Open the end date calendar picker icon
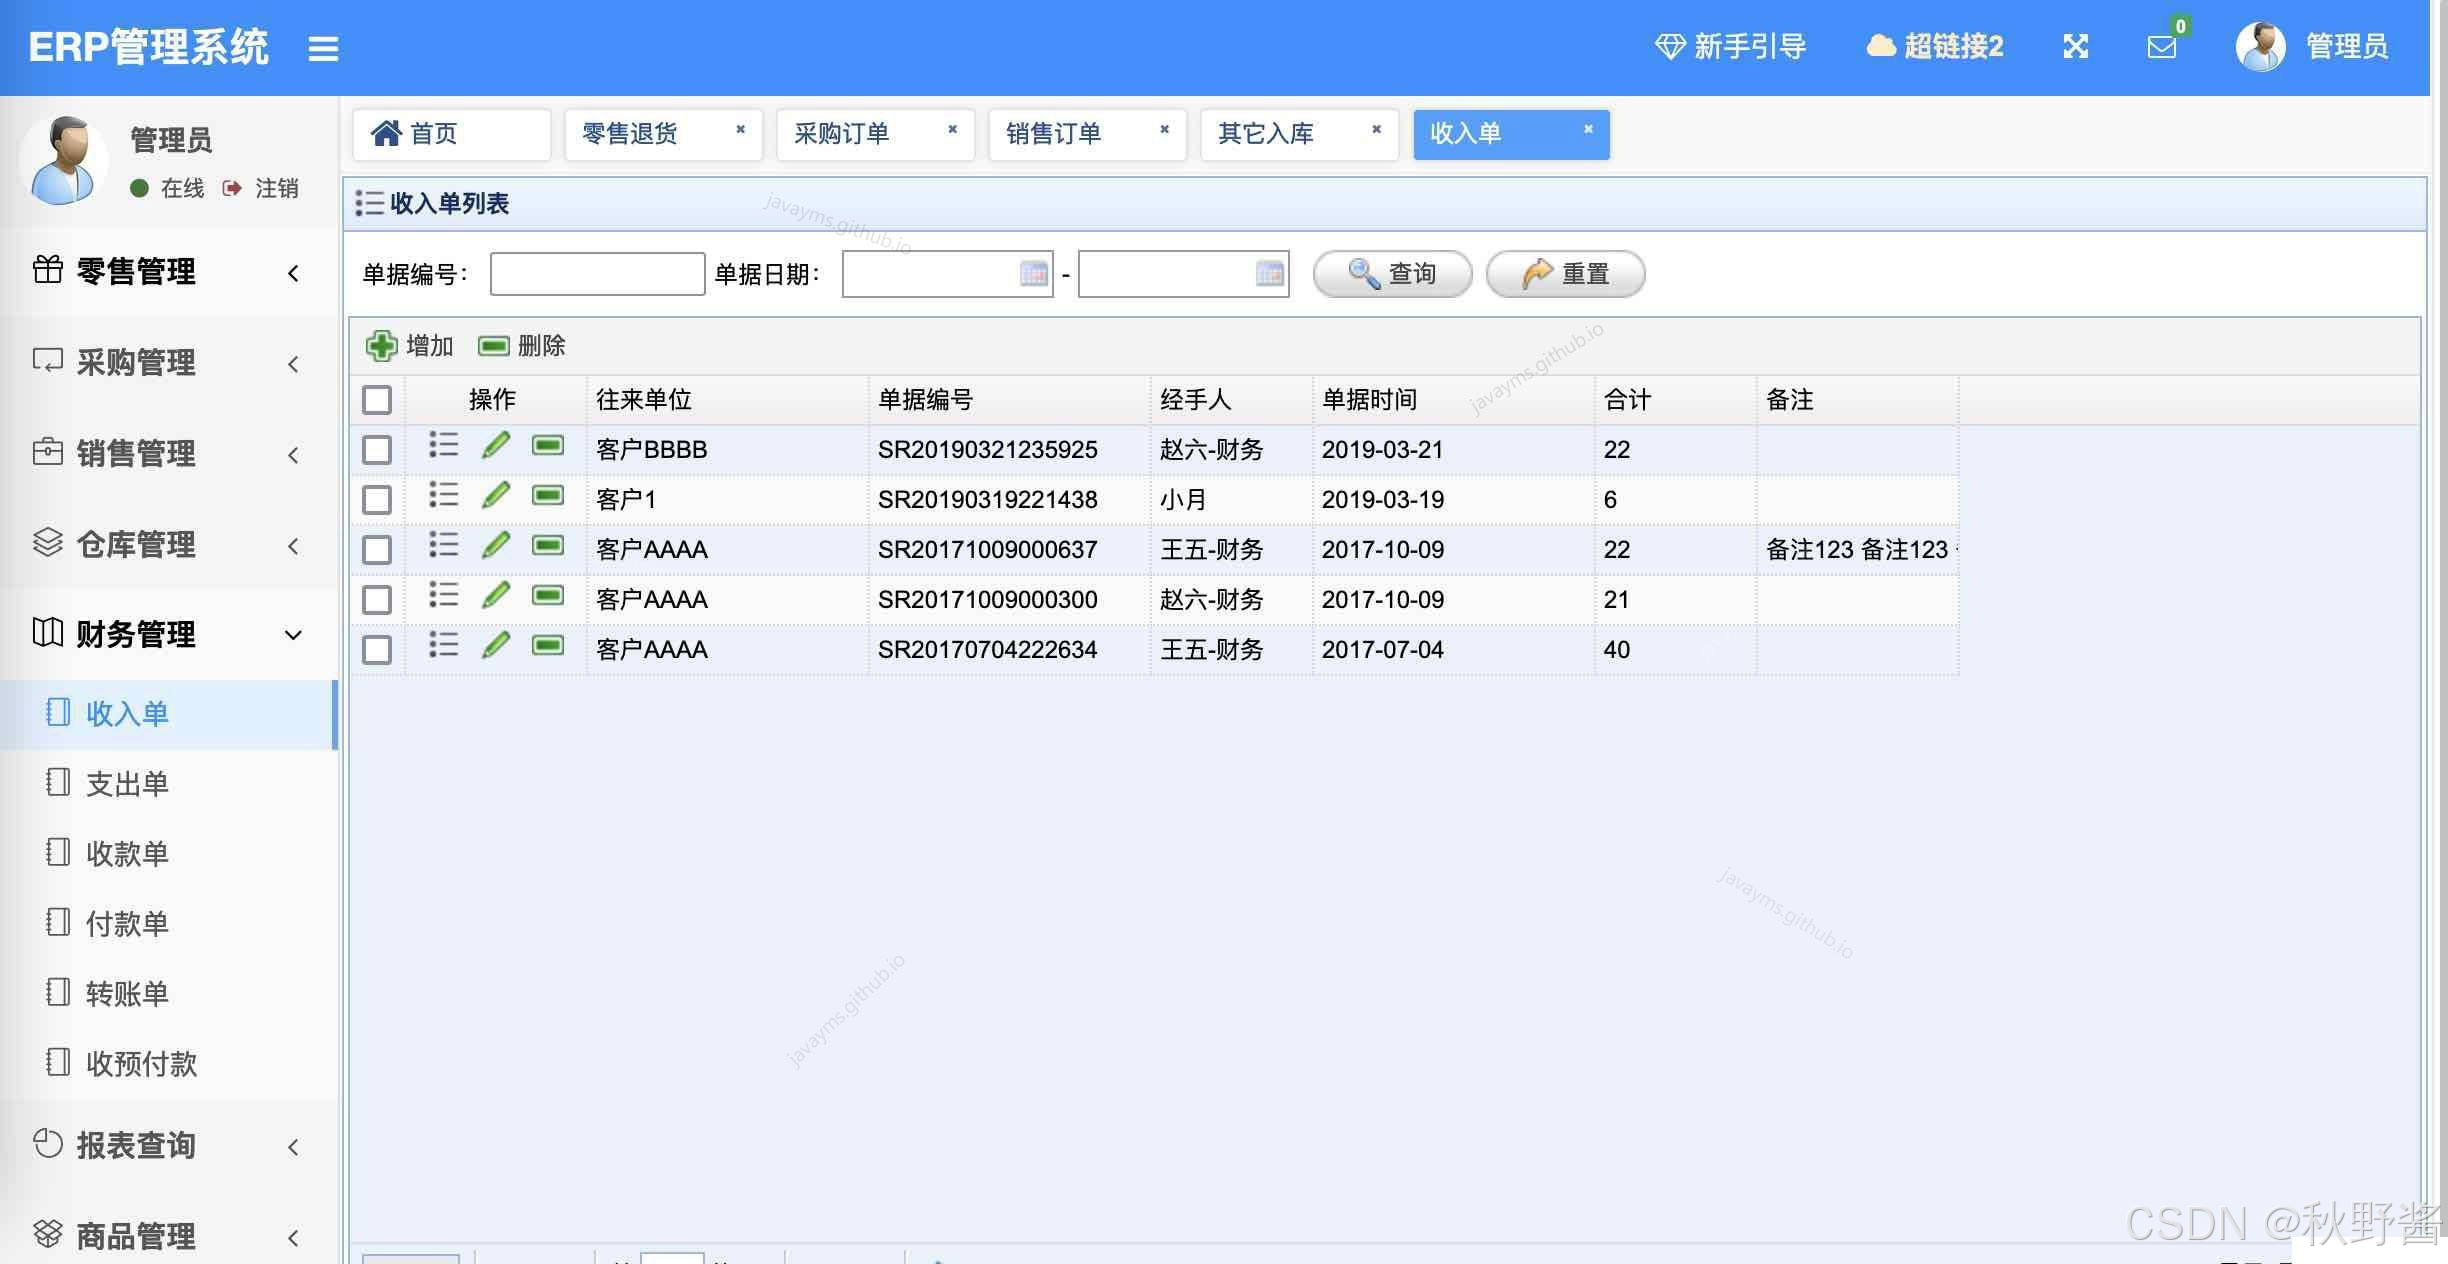 pos(1269,273)
